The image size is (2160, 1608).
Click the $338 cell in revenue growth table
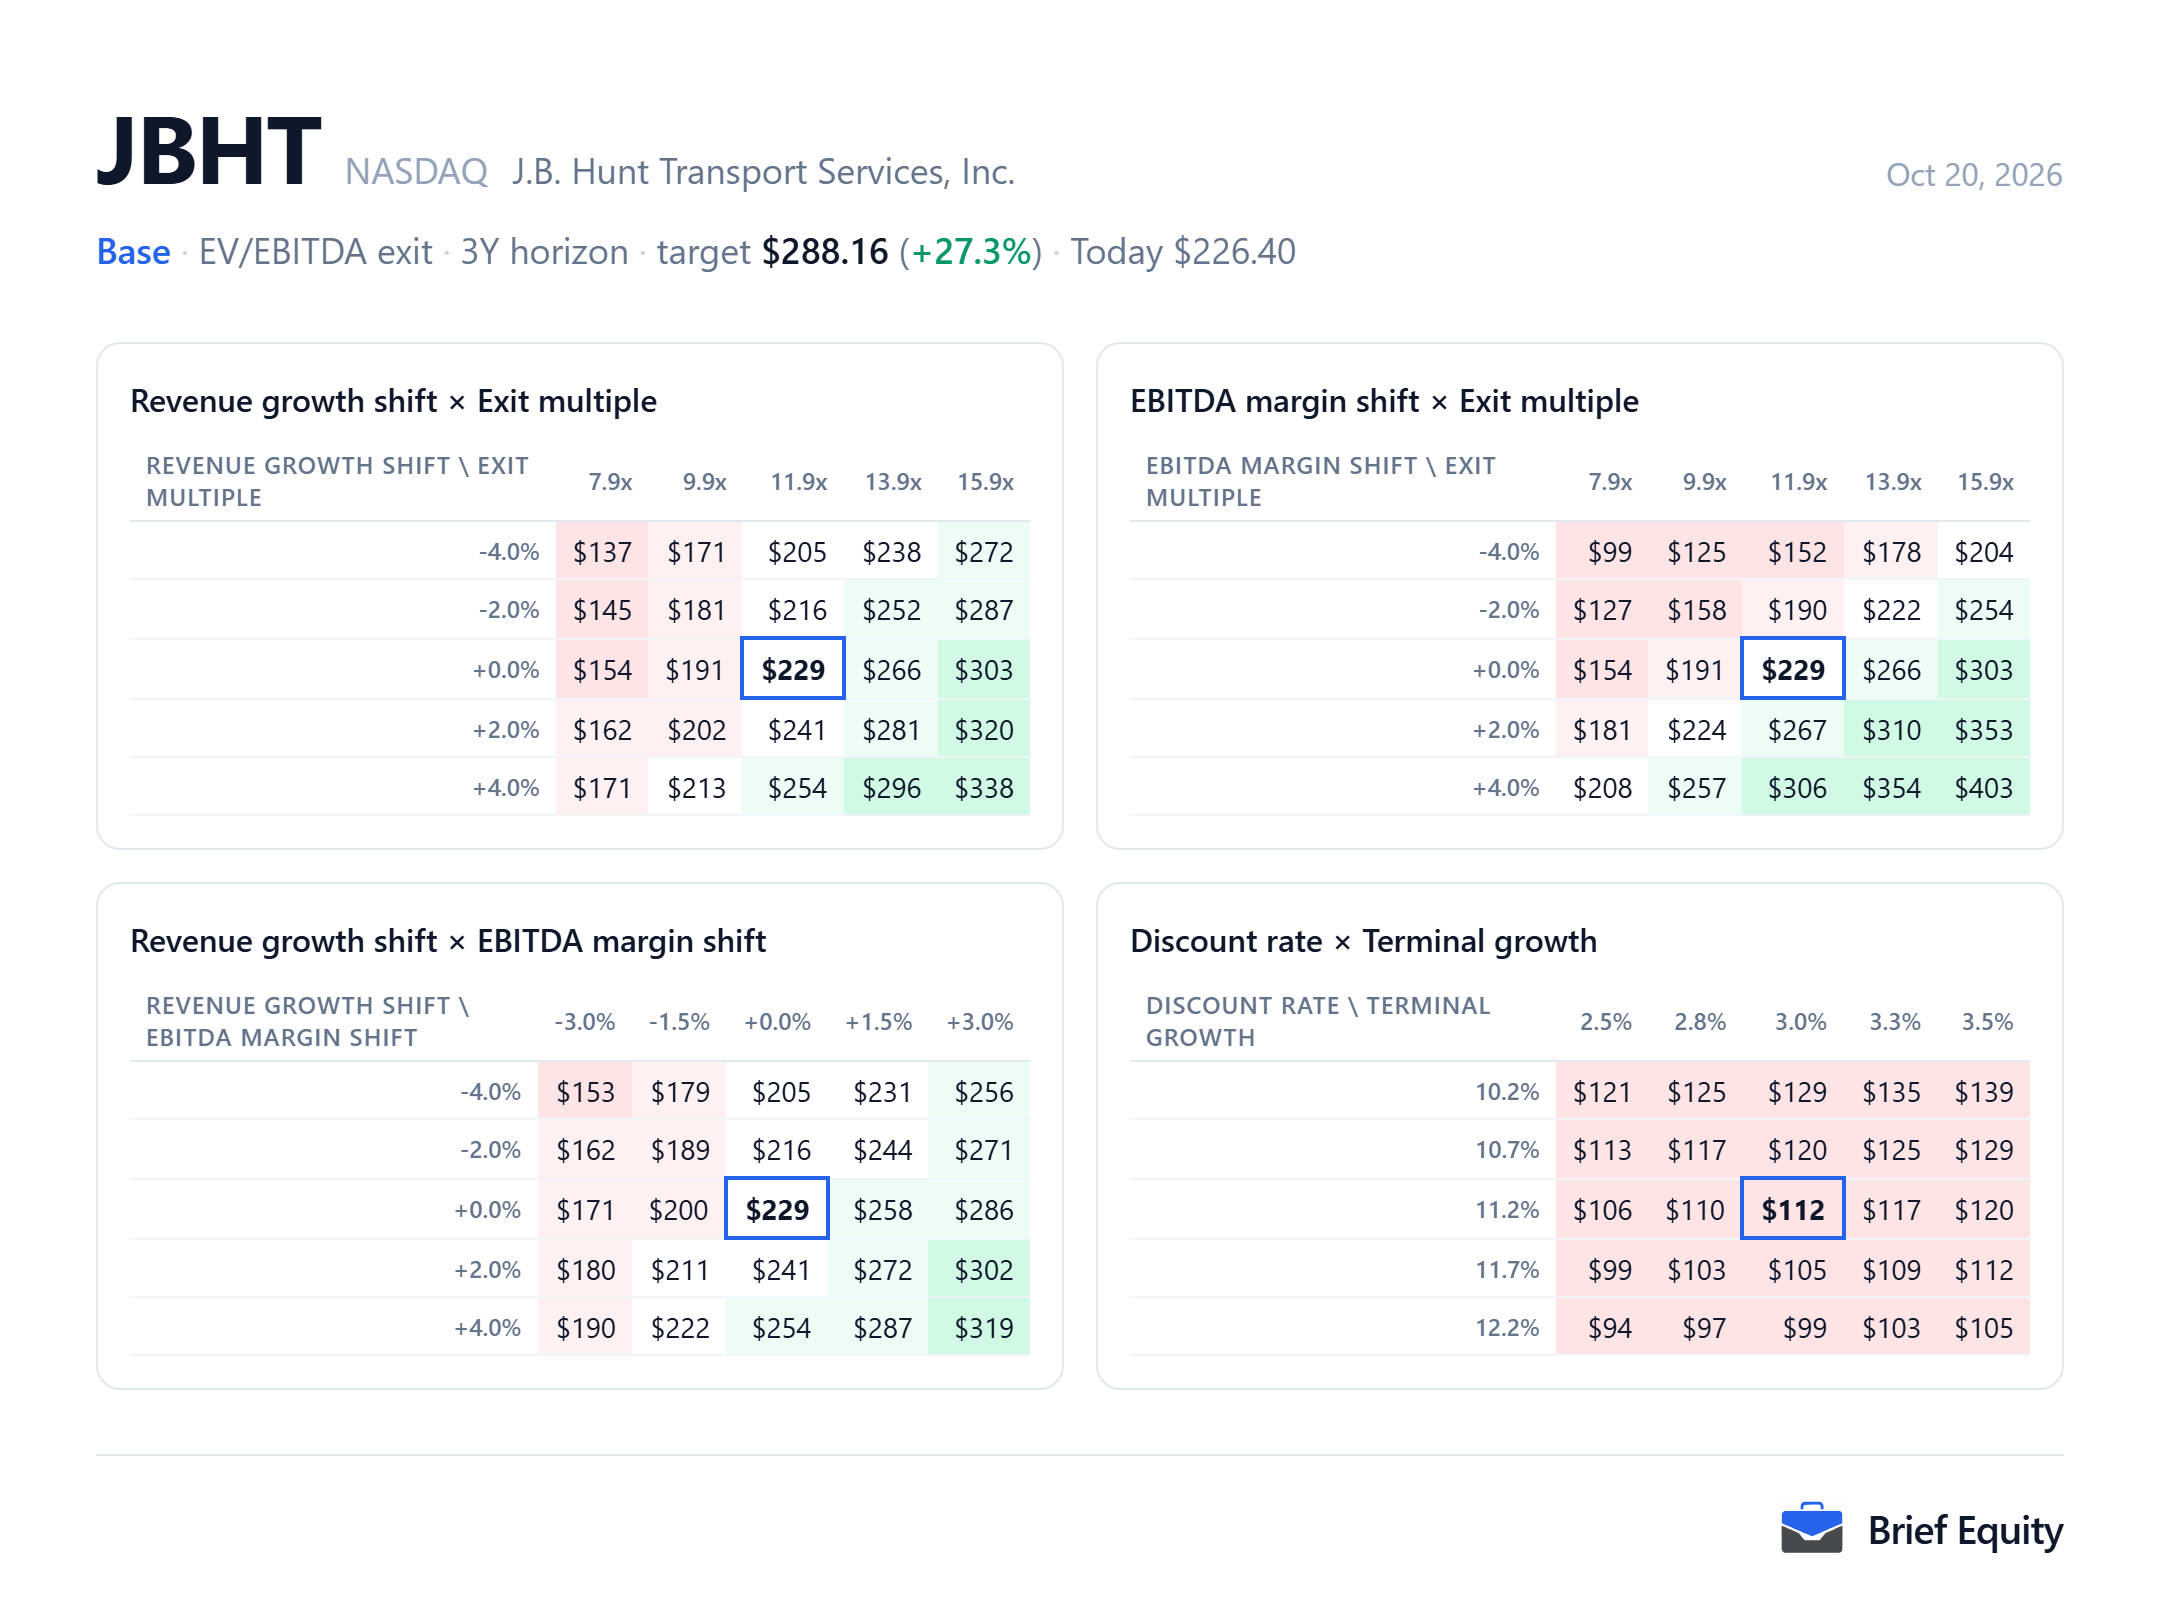[984, 788]
